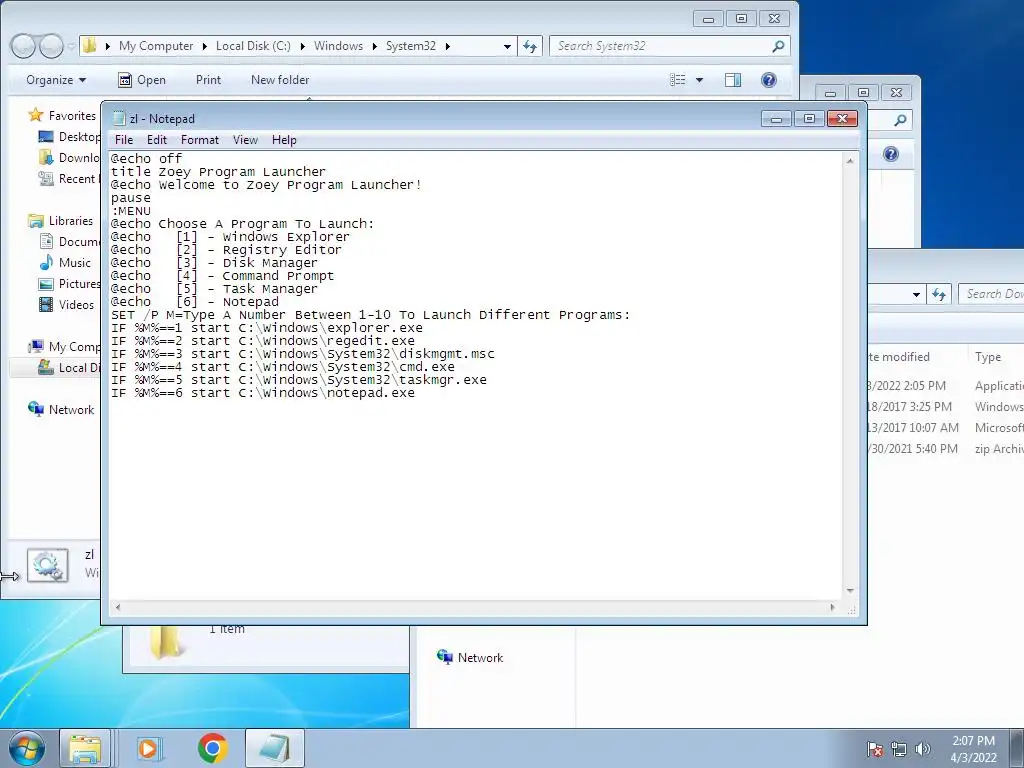Click the zl file icon in details pane

click(47, 565)
